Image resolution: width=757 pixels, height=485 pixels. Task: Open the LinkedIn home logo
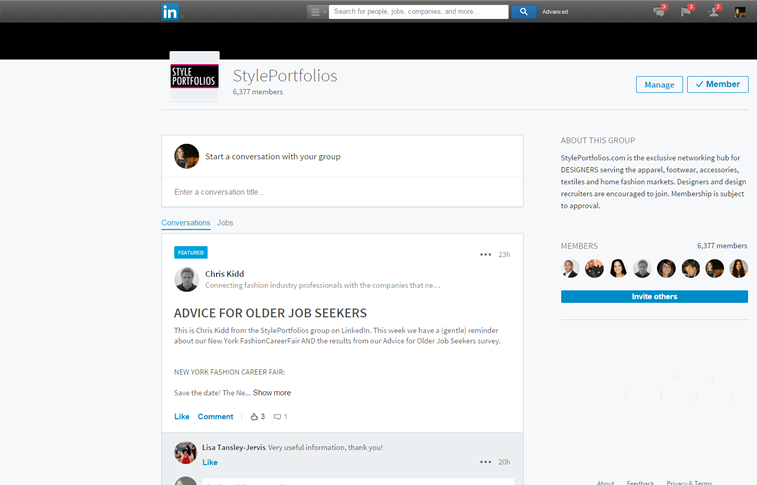[170, 12]
